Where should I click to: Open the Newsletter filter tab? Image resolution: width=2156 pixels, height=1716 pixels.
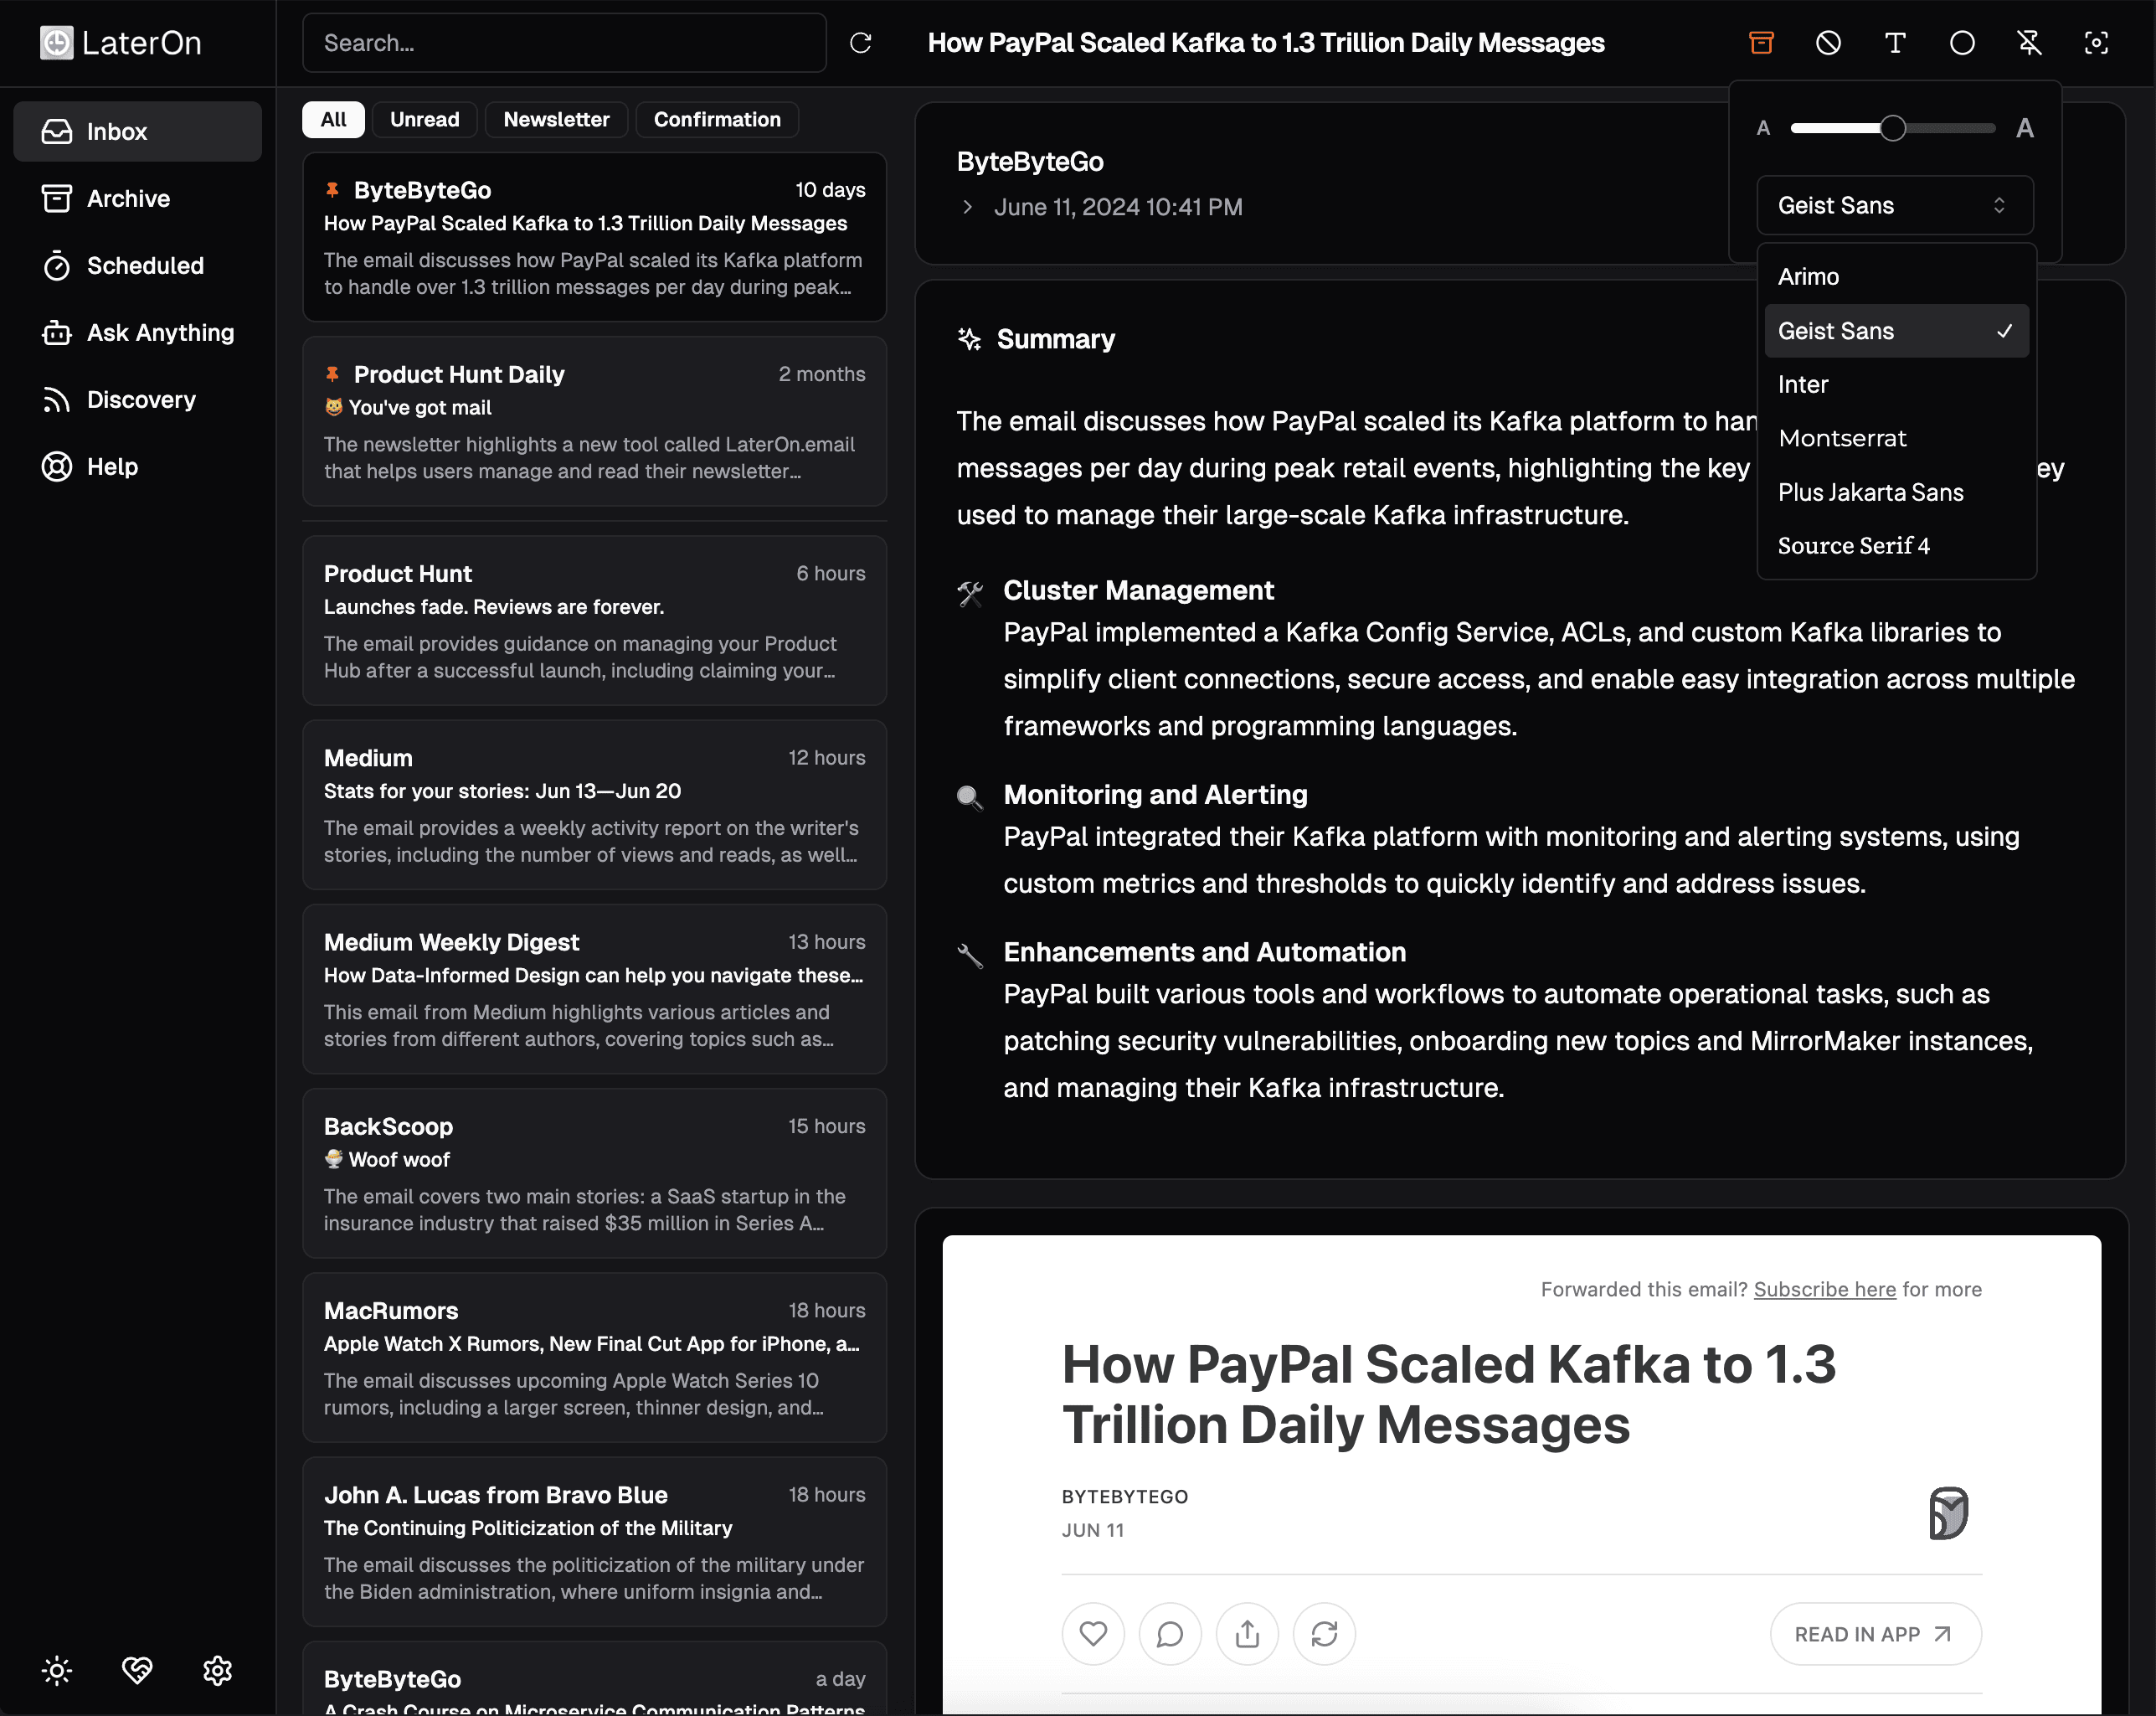(556, 119)
